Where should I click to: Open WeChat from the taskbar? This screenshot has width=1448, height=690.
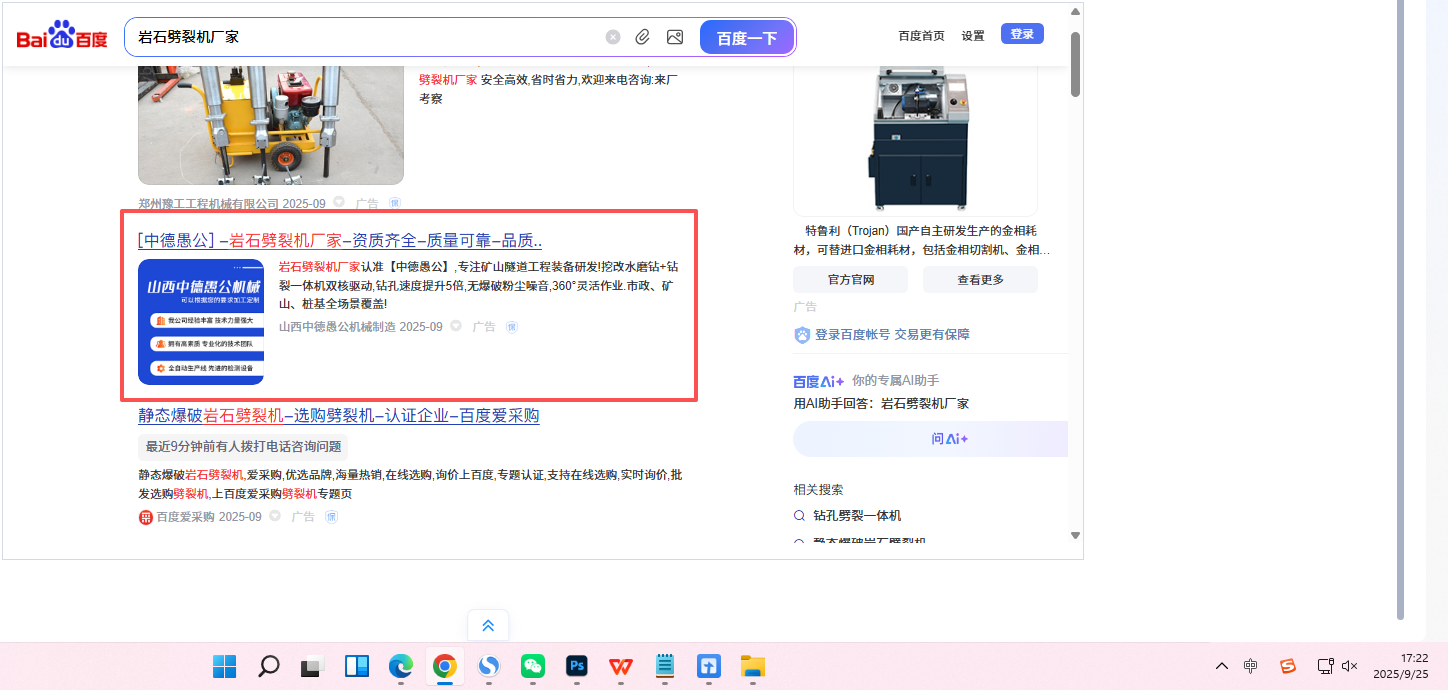pyautogui.click(x=533, y=666)
